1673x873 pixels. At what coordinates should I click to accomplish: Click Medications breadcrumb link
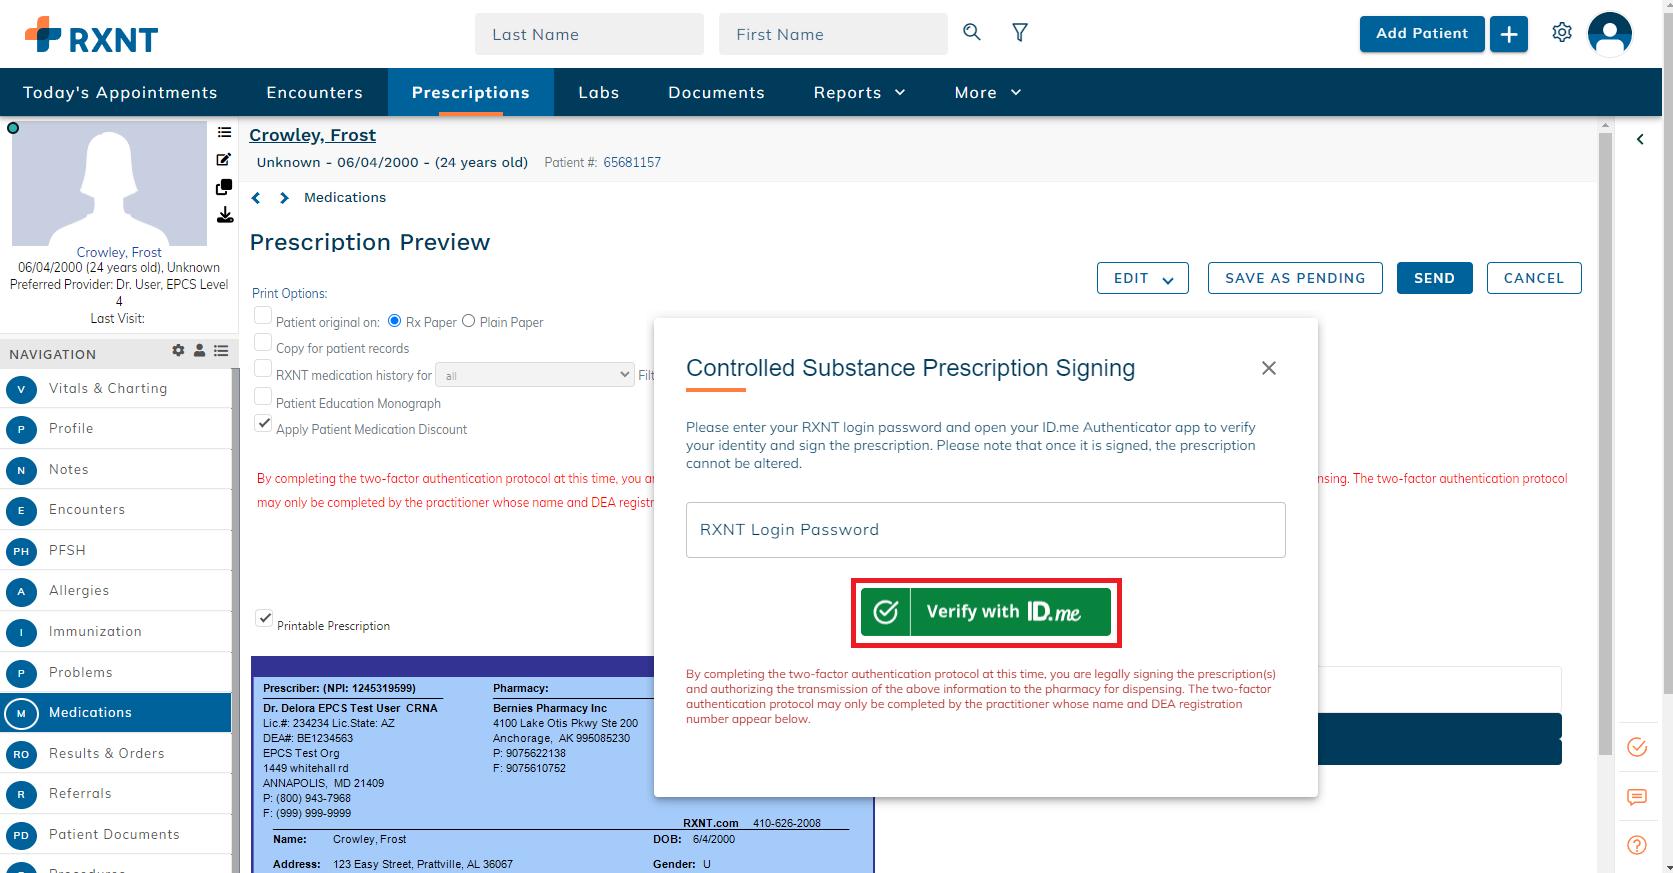tap(345, 198)
